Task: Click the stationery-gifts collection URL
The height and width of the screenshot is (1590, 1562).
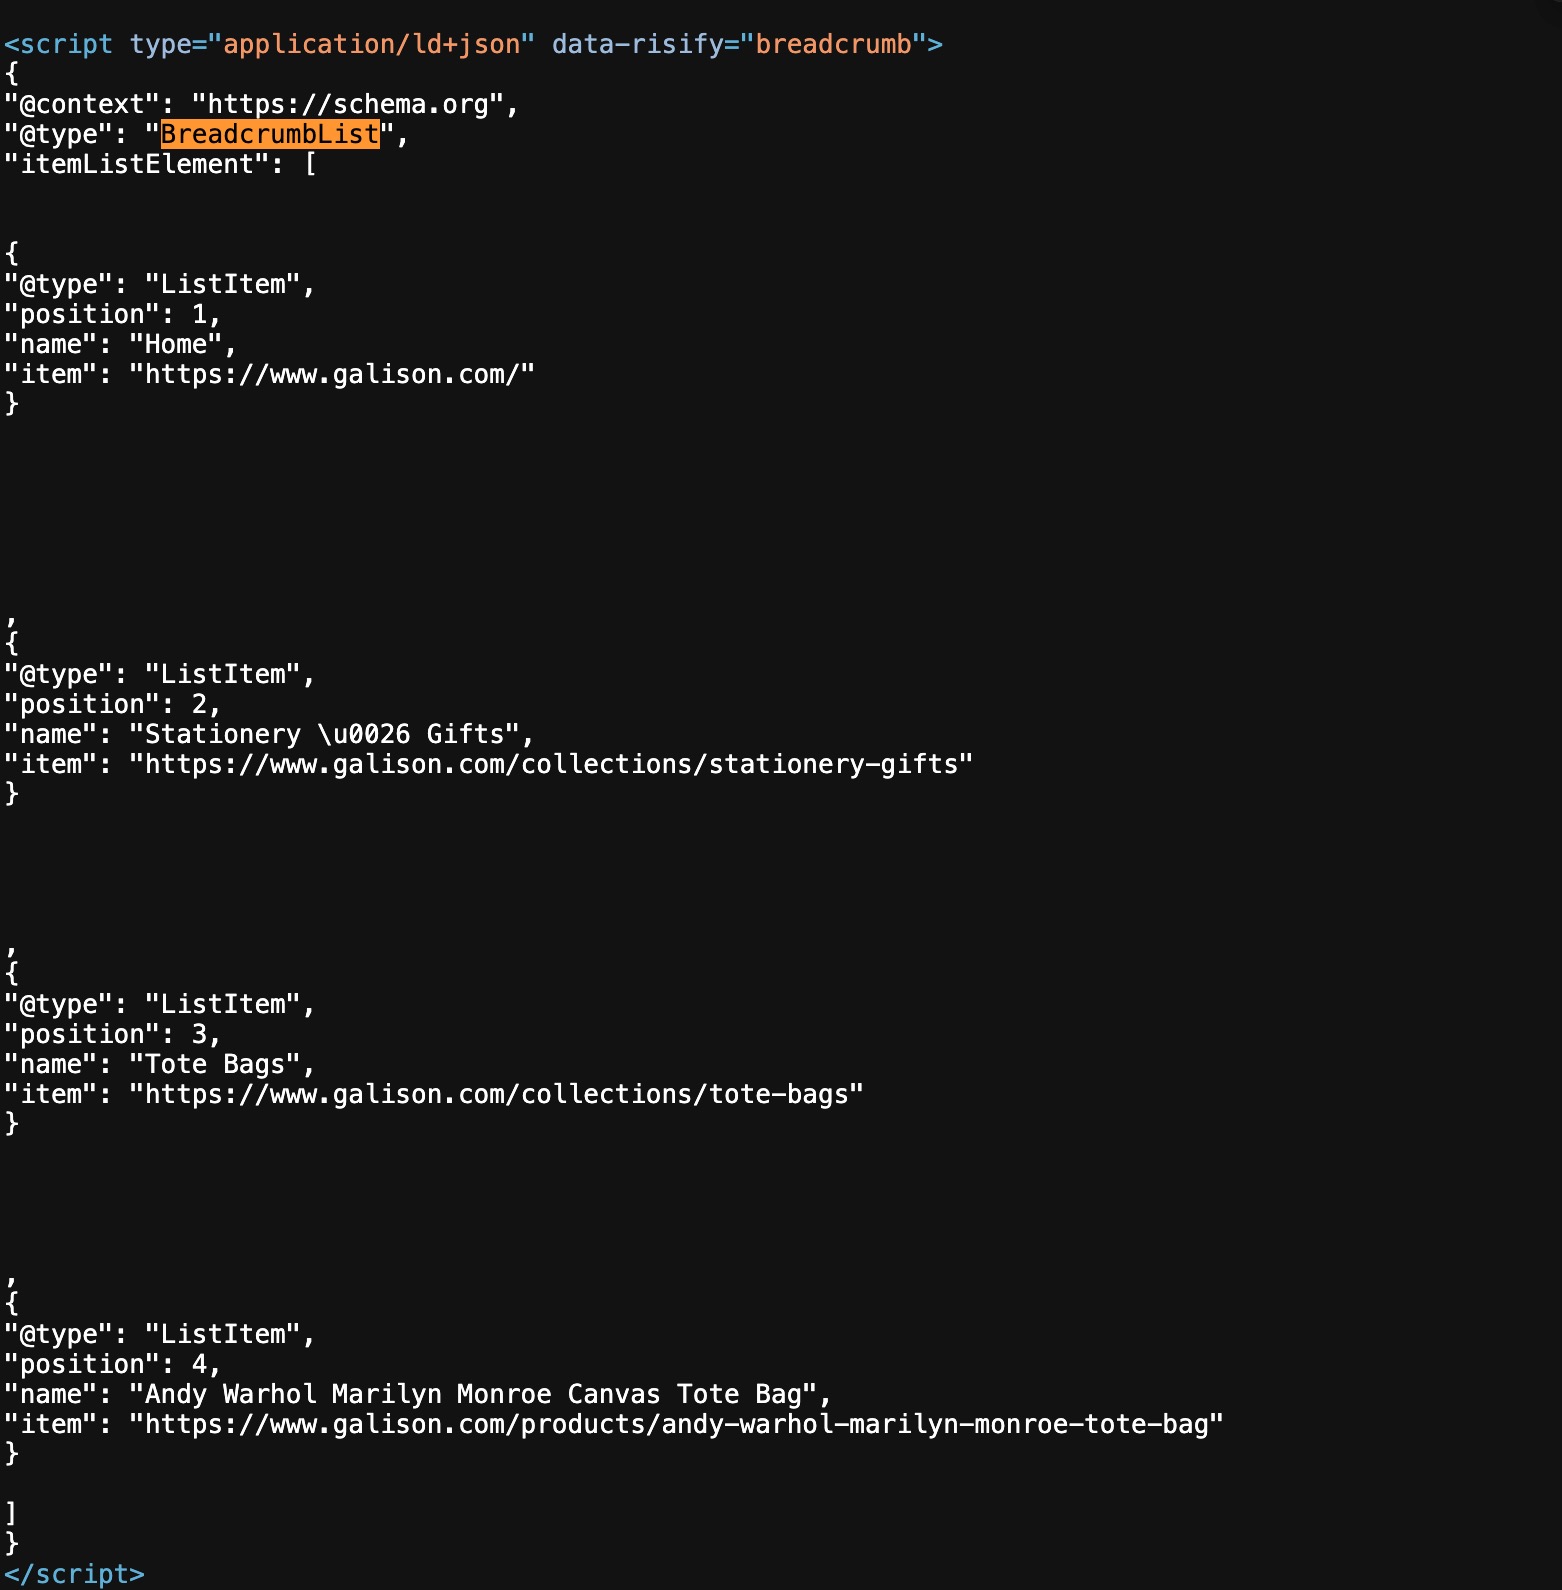Action: click(551, 764)
